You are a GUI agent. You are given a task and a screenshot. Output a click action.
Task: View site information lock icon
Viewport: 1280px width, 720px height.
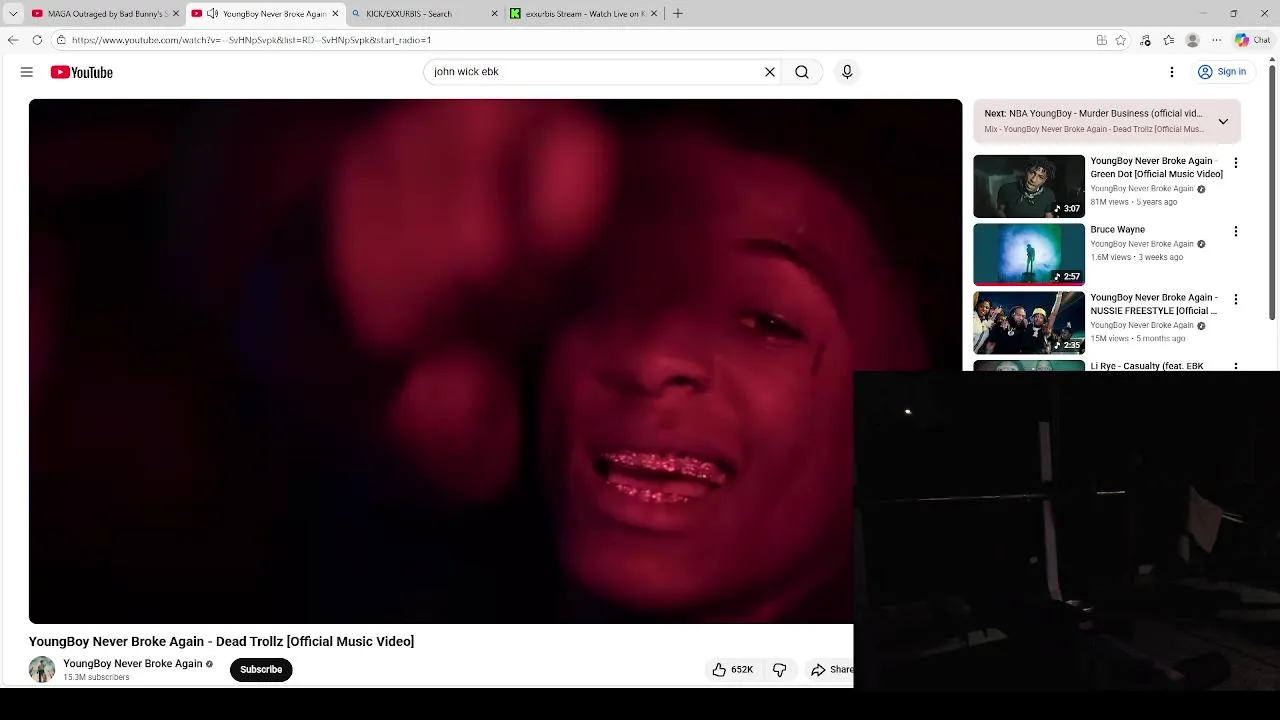(x=61, y=40)
